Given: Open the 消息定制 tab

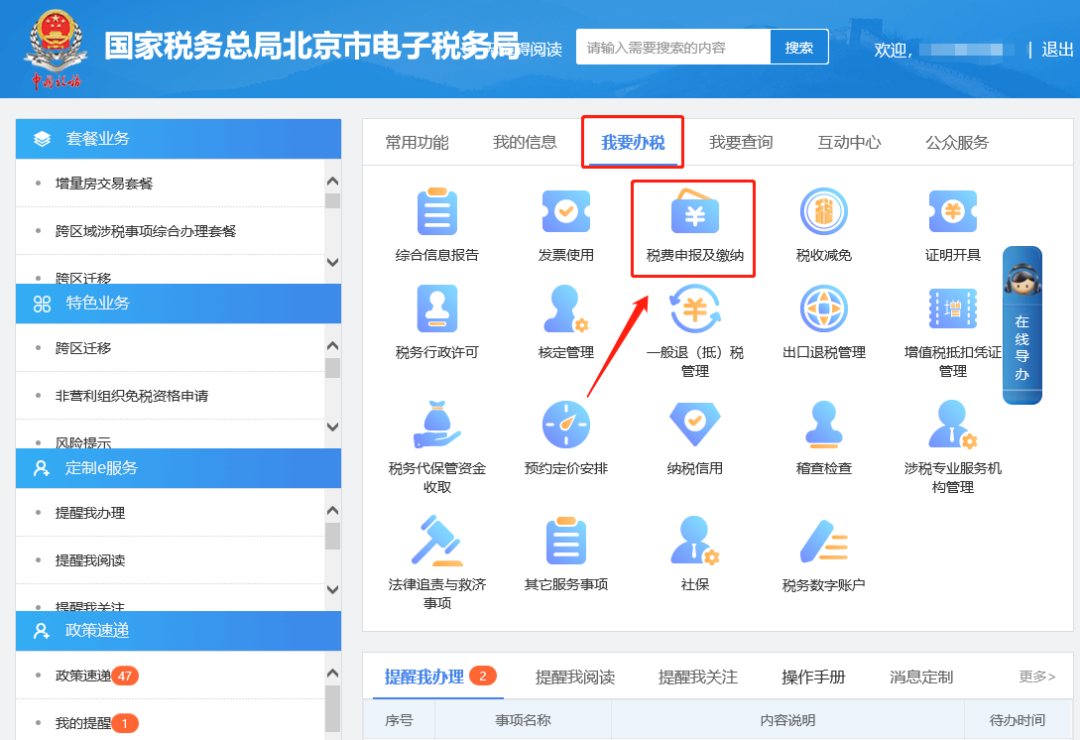Looking at the screenshot, I should pyautogui.click(x=922, y=677).
